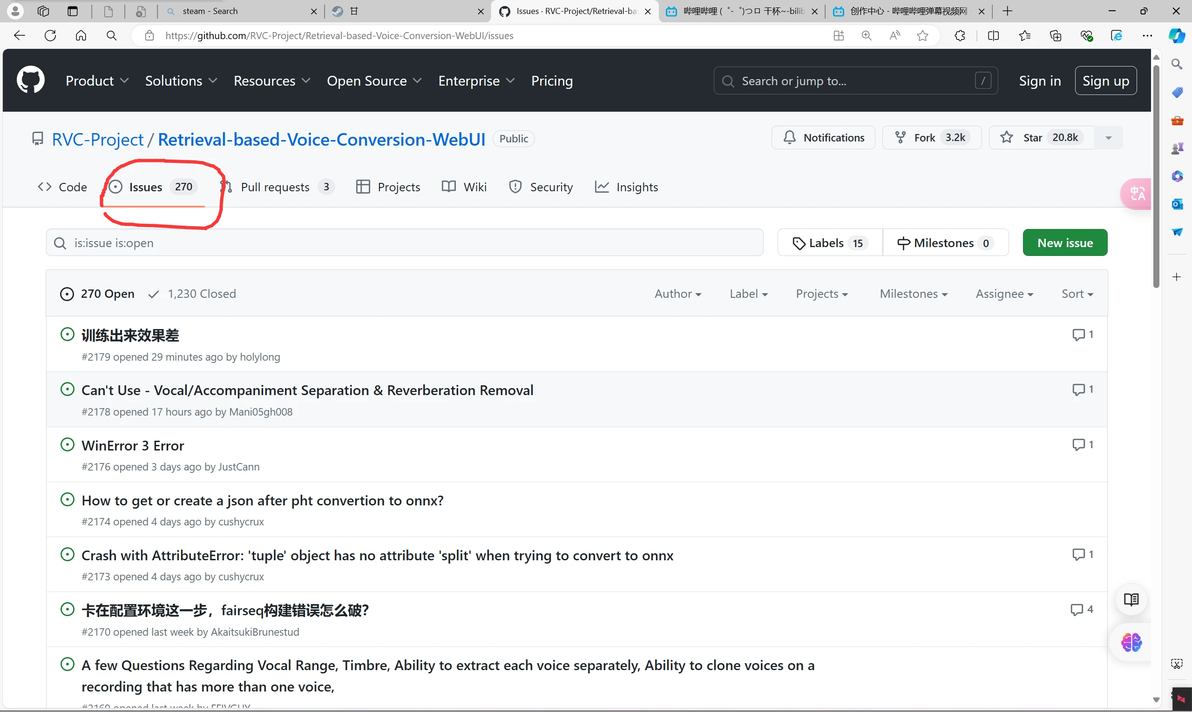
Task: Show the 1,230 Closed issues
Action: click(192, 294)
